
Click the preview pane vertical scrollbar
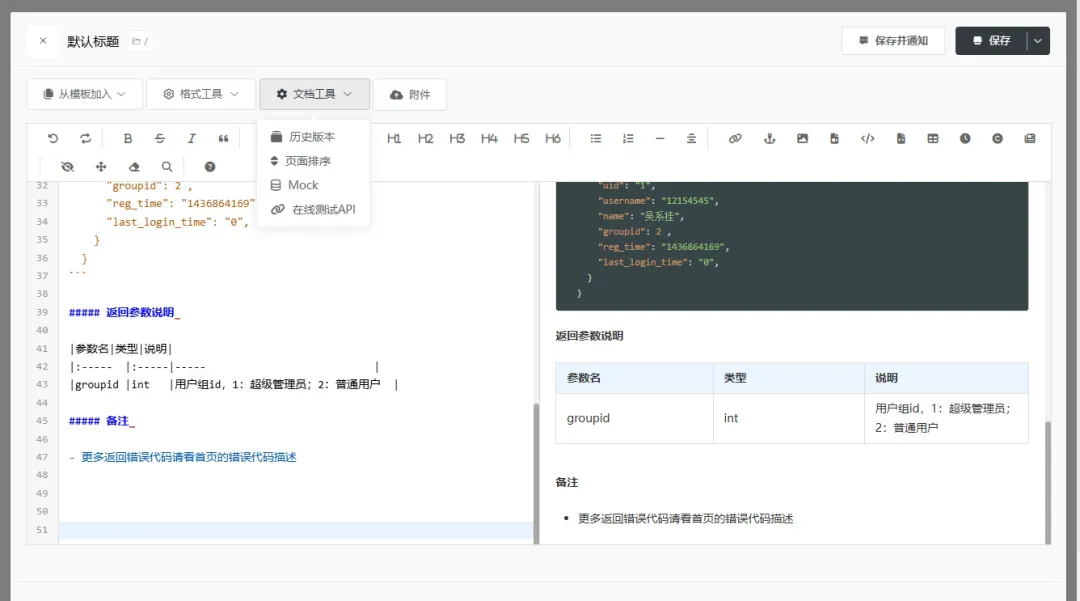pos(1048,480)
